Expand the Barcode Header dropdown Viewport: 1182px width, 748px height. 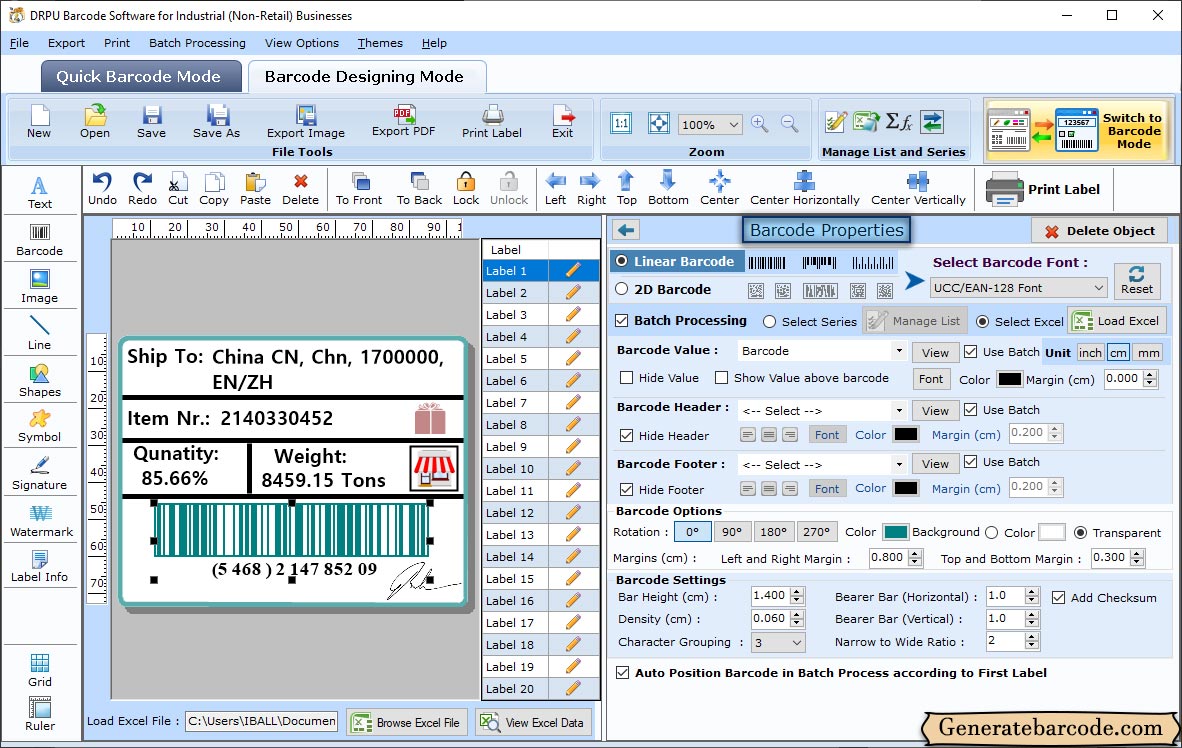899,411
